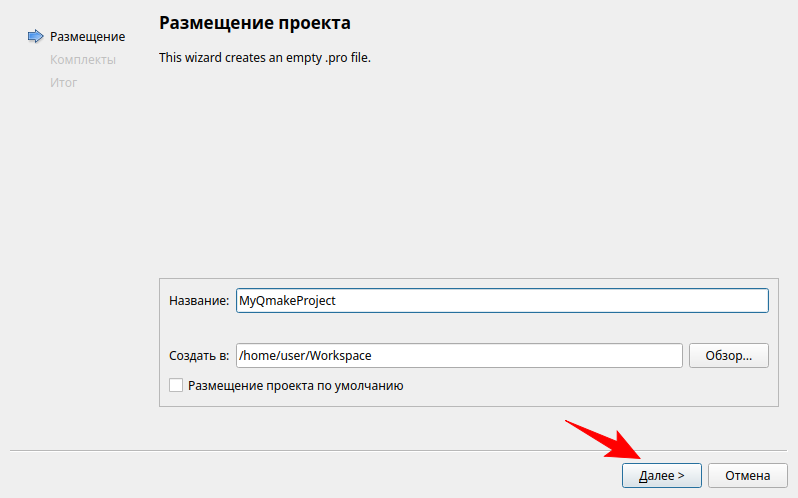
Task: Click the Размещение проекта page heading
Action: (x=255, y=22)
